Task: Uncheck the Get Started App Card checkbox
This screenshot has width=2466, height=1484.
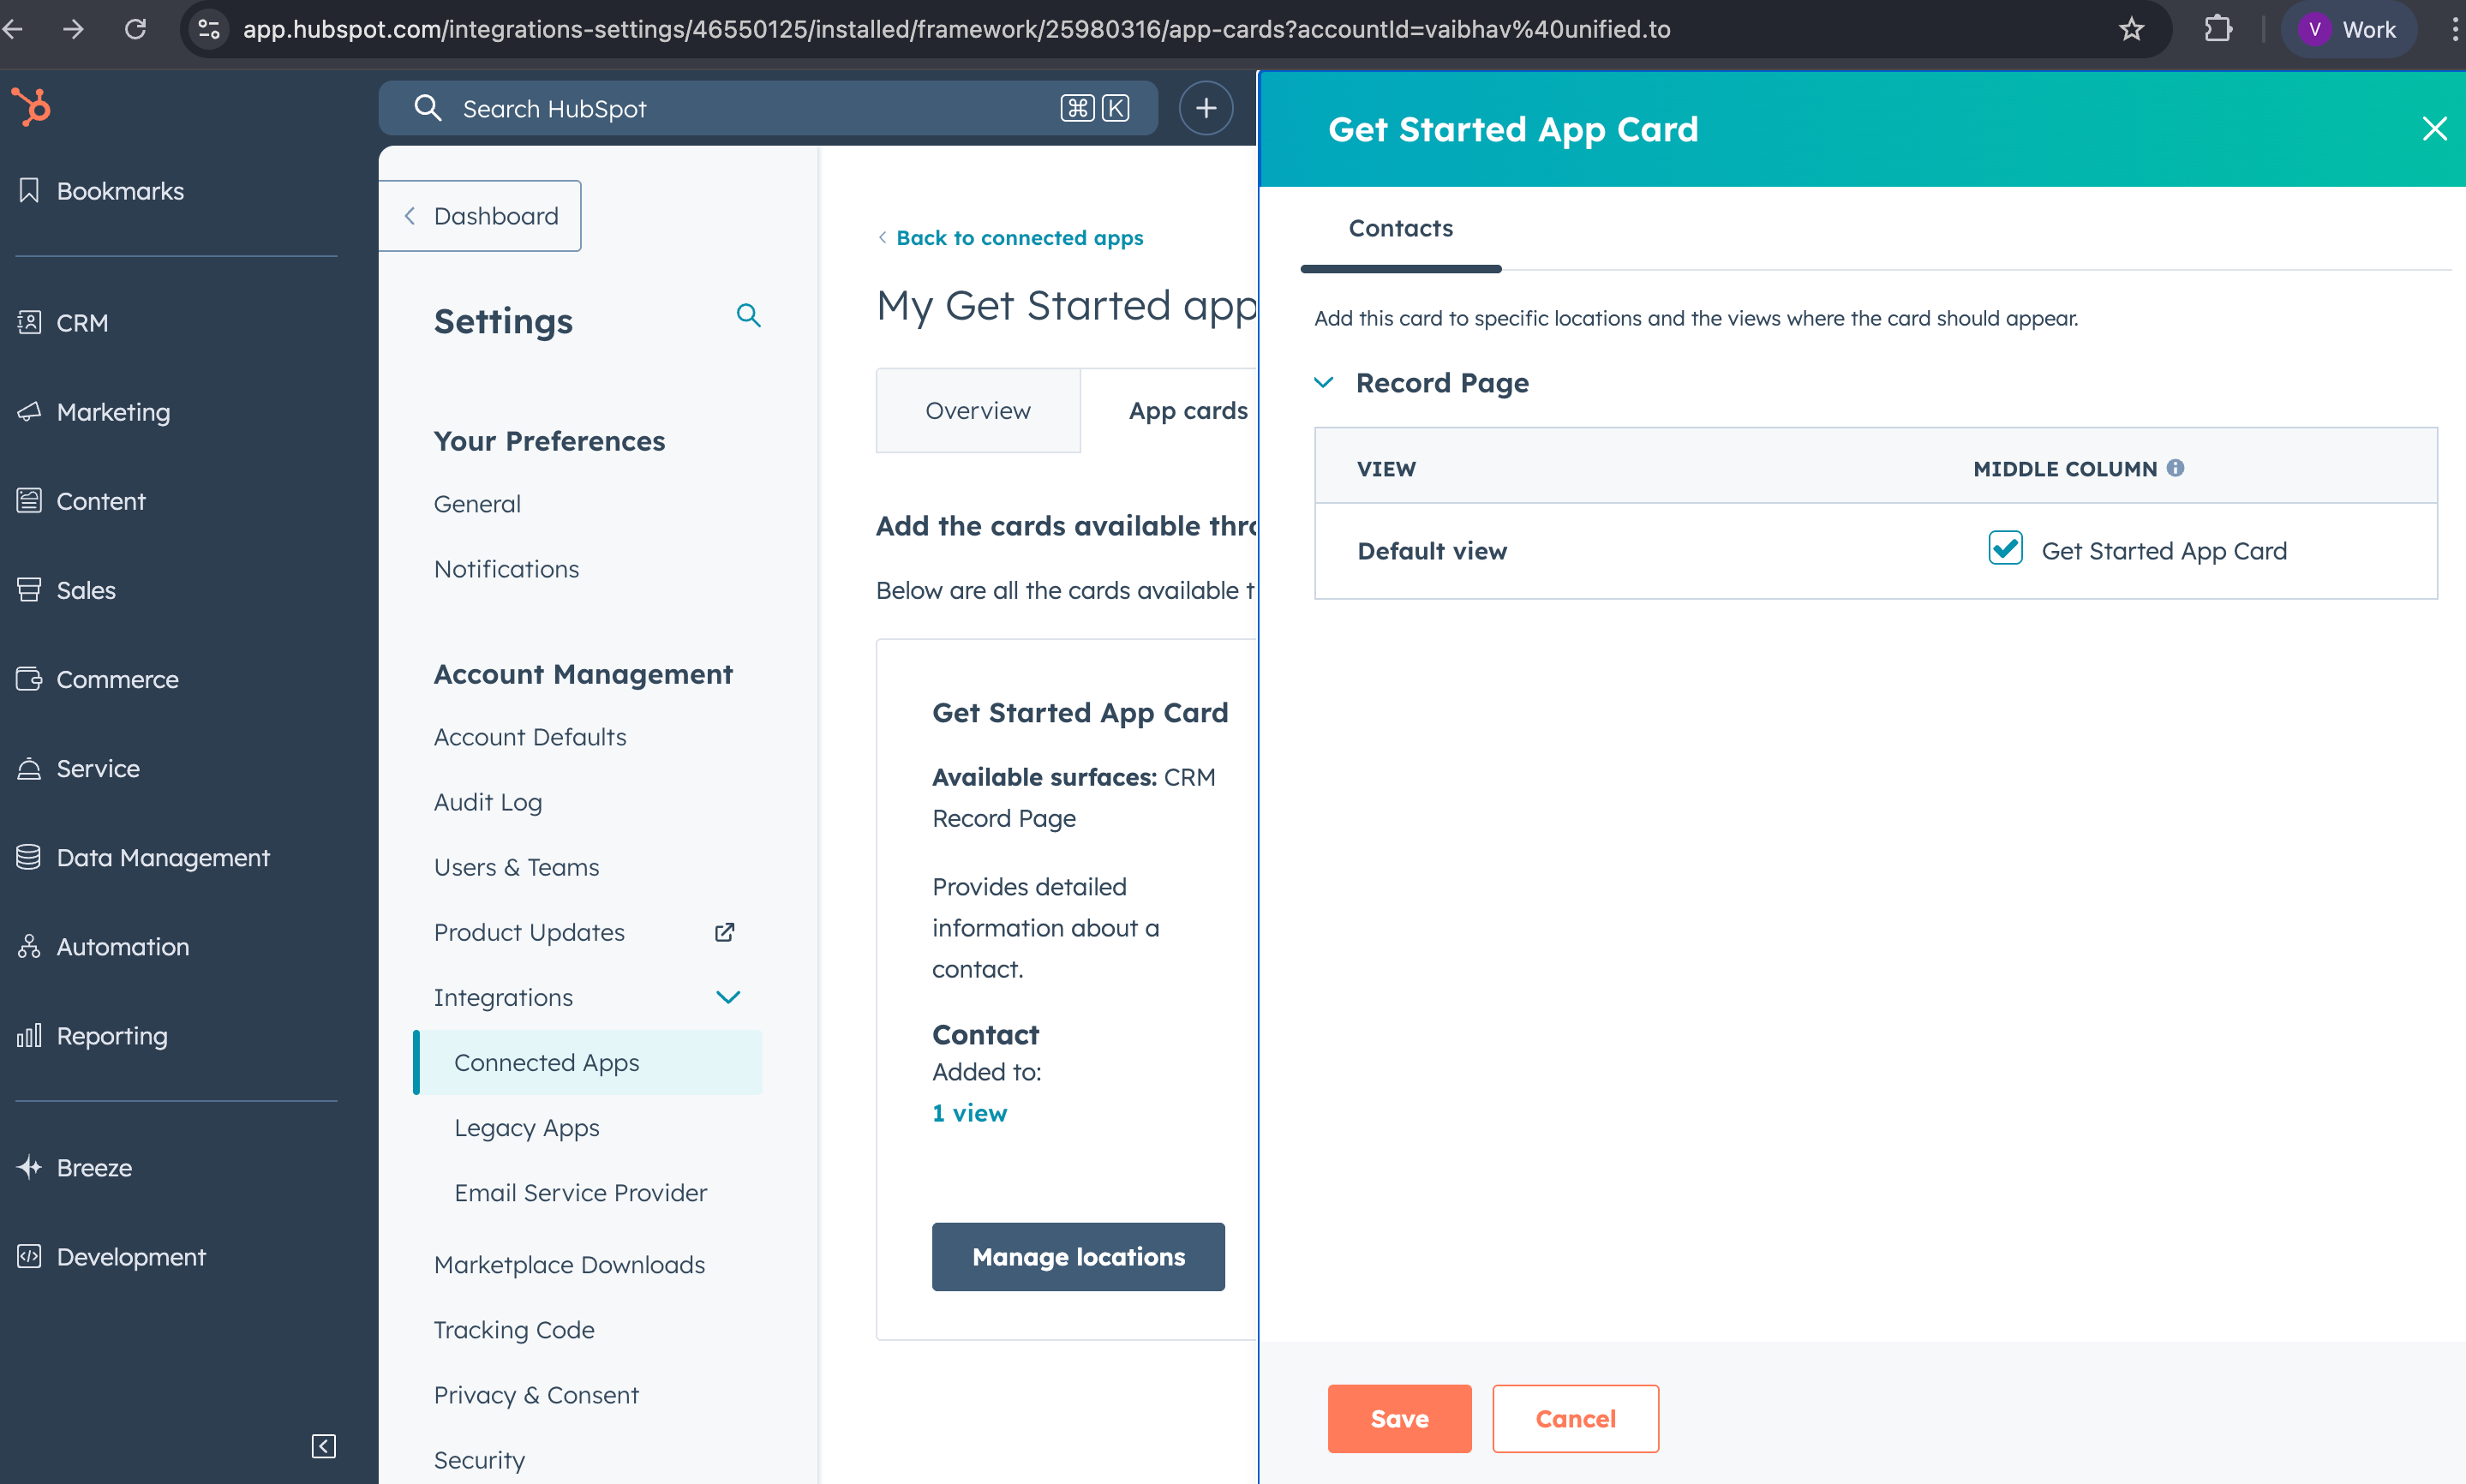Action: click(2005, 549)
